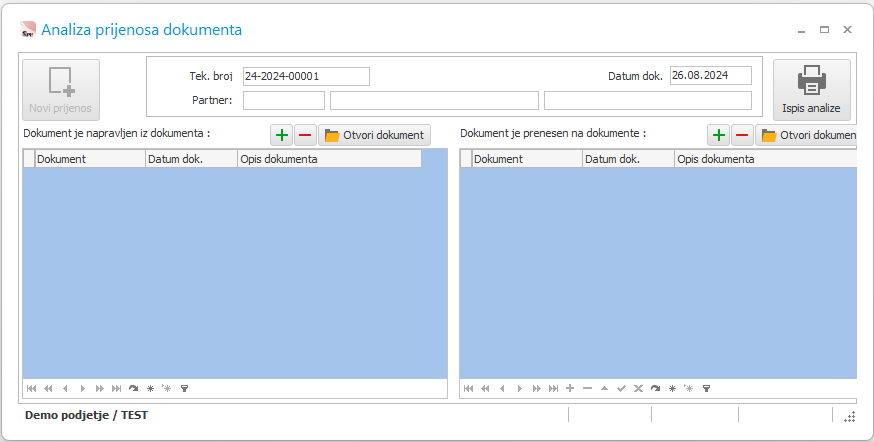This screenshot has width=874, height=442.
Task: Go to bookmark in left grid navigator
Action: pyautogui.click(x=167, y=388)
